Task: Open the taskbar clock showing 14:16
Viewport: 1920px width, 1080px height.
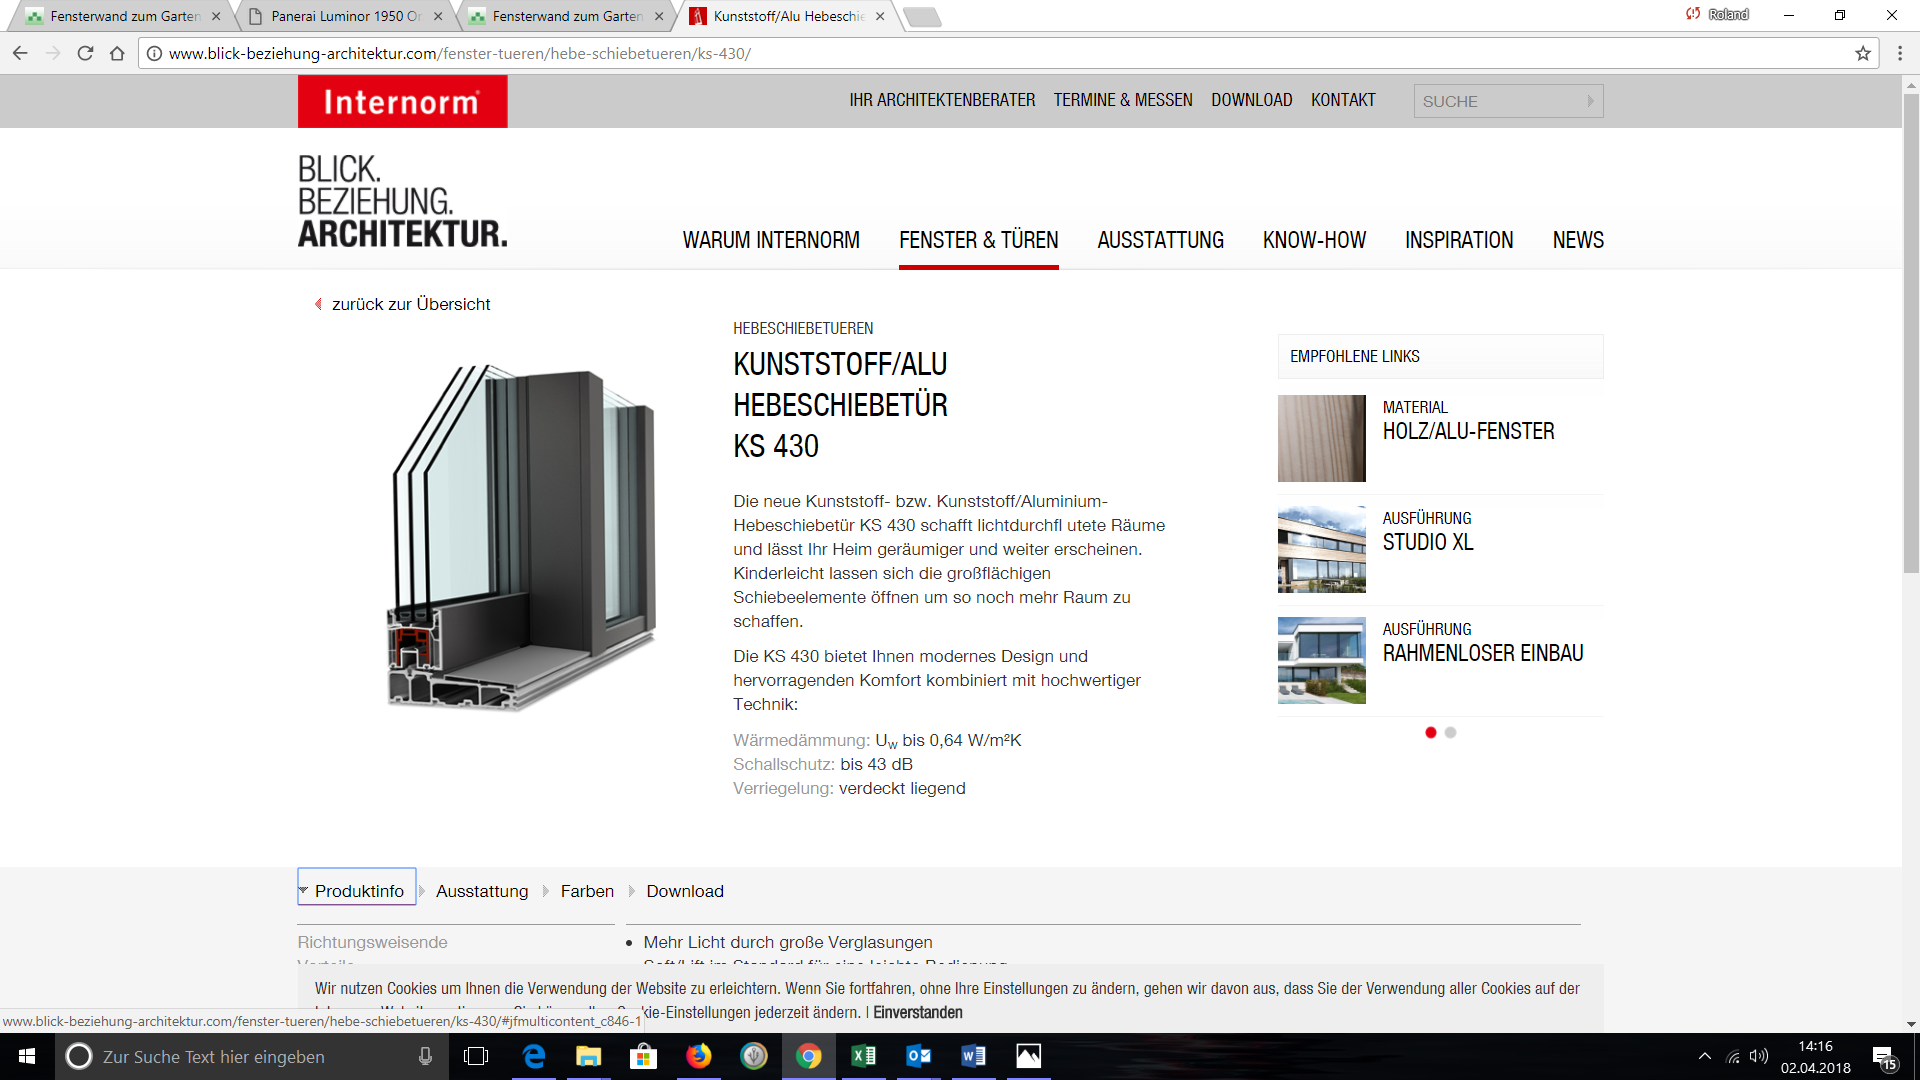Action: (x=1815, y=1057)
